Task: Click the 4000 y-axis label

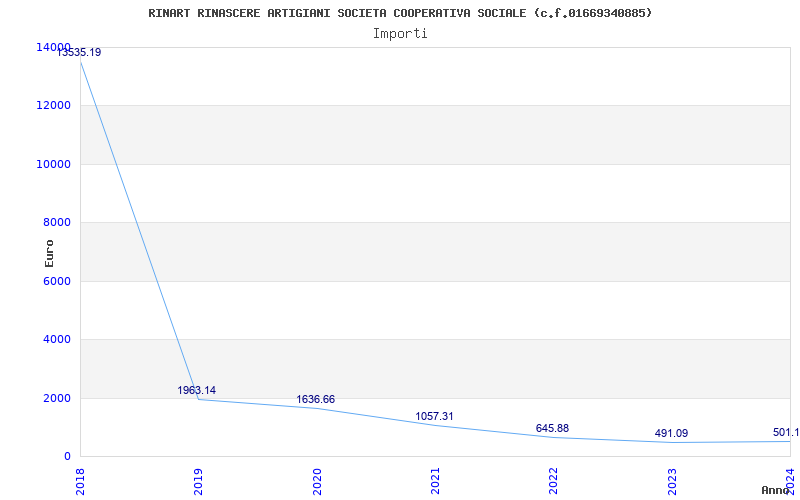Action: [x=57, y=339]
